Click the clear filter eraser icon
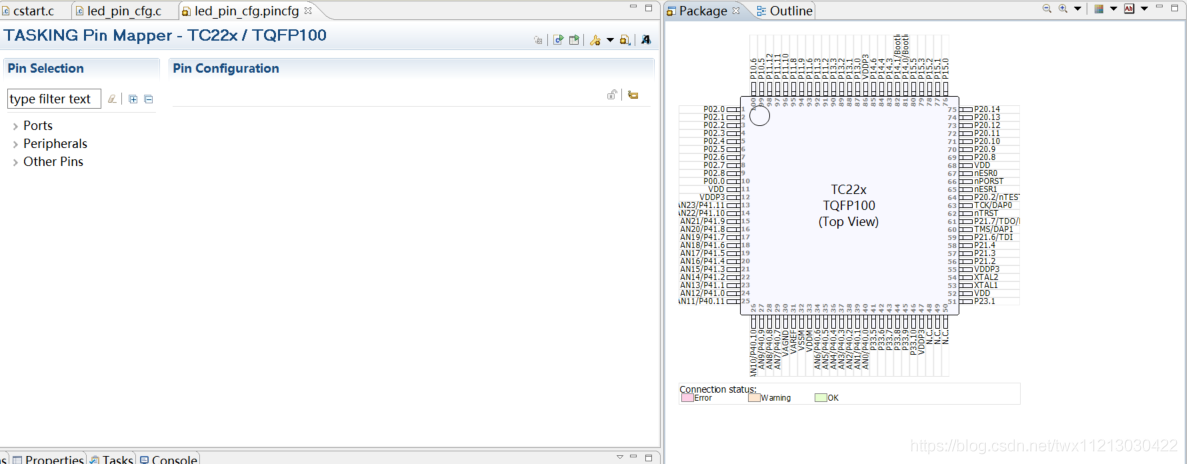Image resolution: width=1187 pixels, height=464 pixels. click(112, 98)
